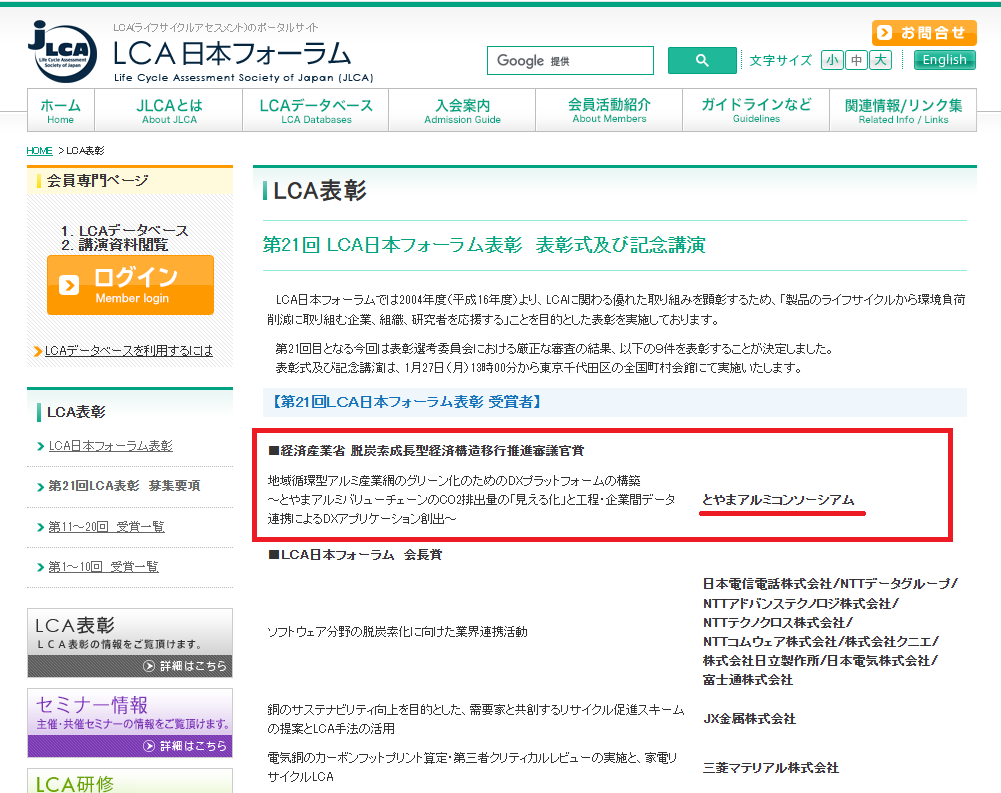Click the 第21回 LCA日本フォーラム表彰 表彰式 heading
This screenshot has width=1001, height=793.
484,245
